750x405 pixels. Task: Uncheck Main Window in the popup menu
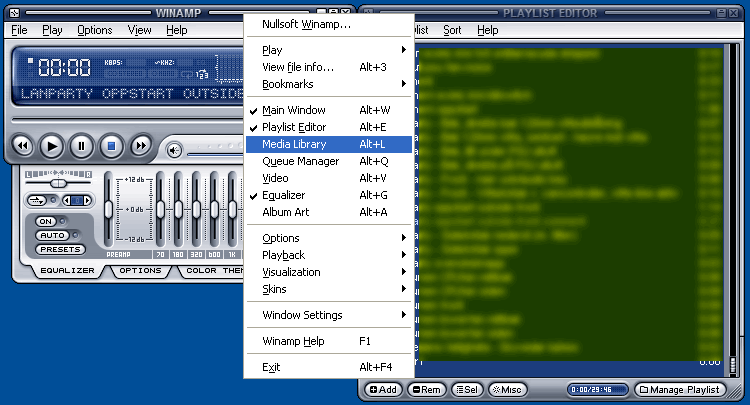329,110
